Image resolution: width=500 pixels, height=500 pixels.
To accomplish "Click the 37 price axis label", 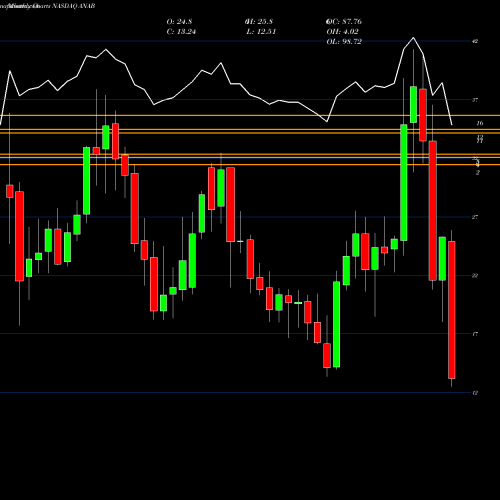I will (475, 100).
